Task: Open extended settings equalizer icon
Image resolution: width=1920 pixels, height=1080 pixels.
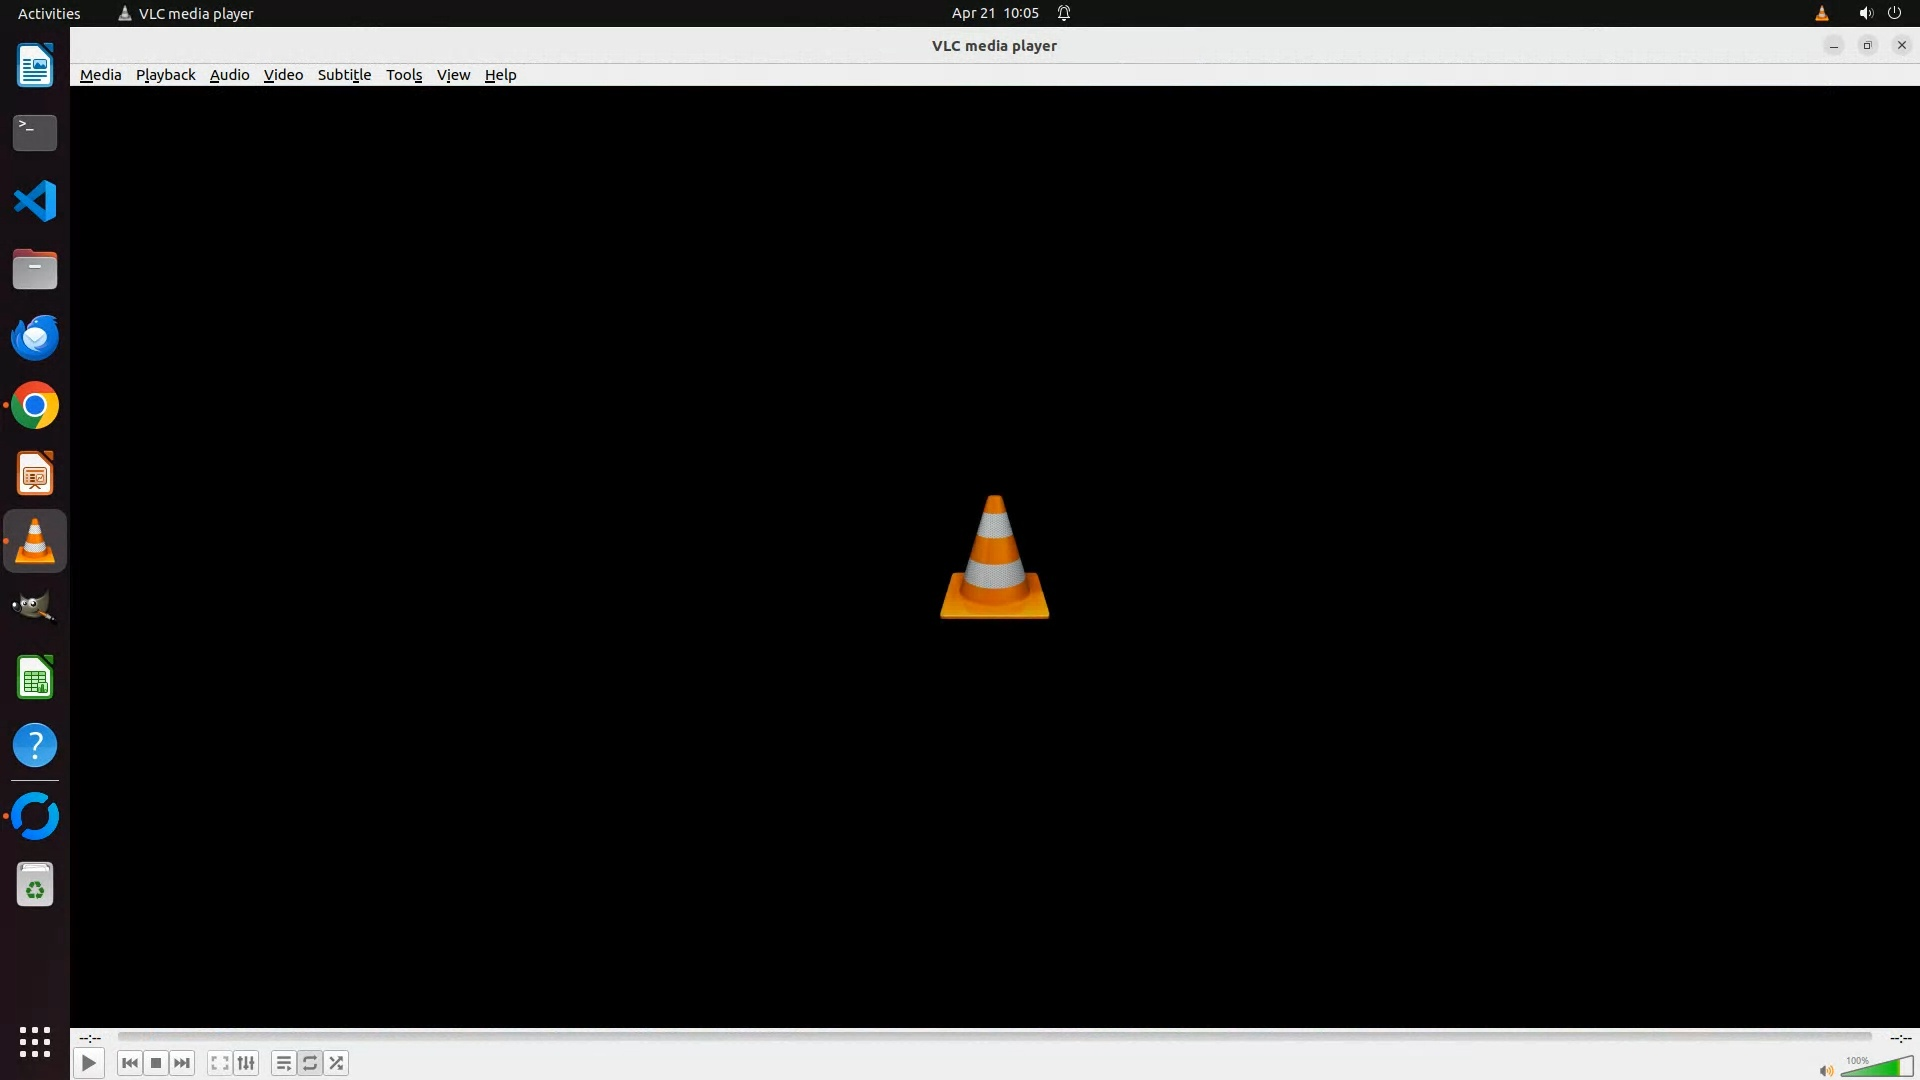Action: (x=246, y=1063)
